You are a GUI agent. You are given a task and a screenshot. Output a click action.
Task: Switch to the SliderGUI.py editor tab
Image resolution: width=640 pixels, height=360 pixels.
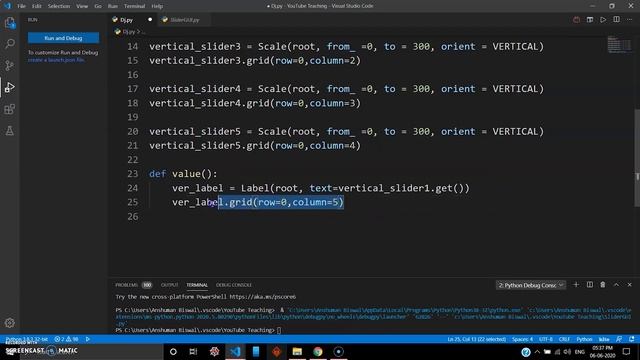(184, 20)
